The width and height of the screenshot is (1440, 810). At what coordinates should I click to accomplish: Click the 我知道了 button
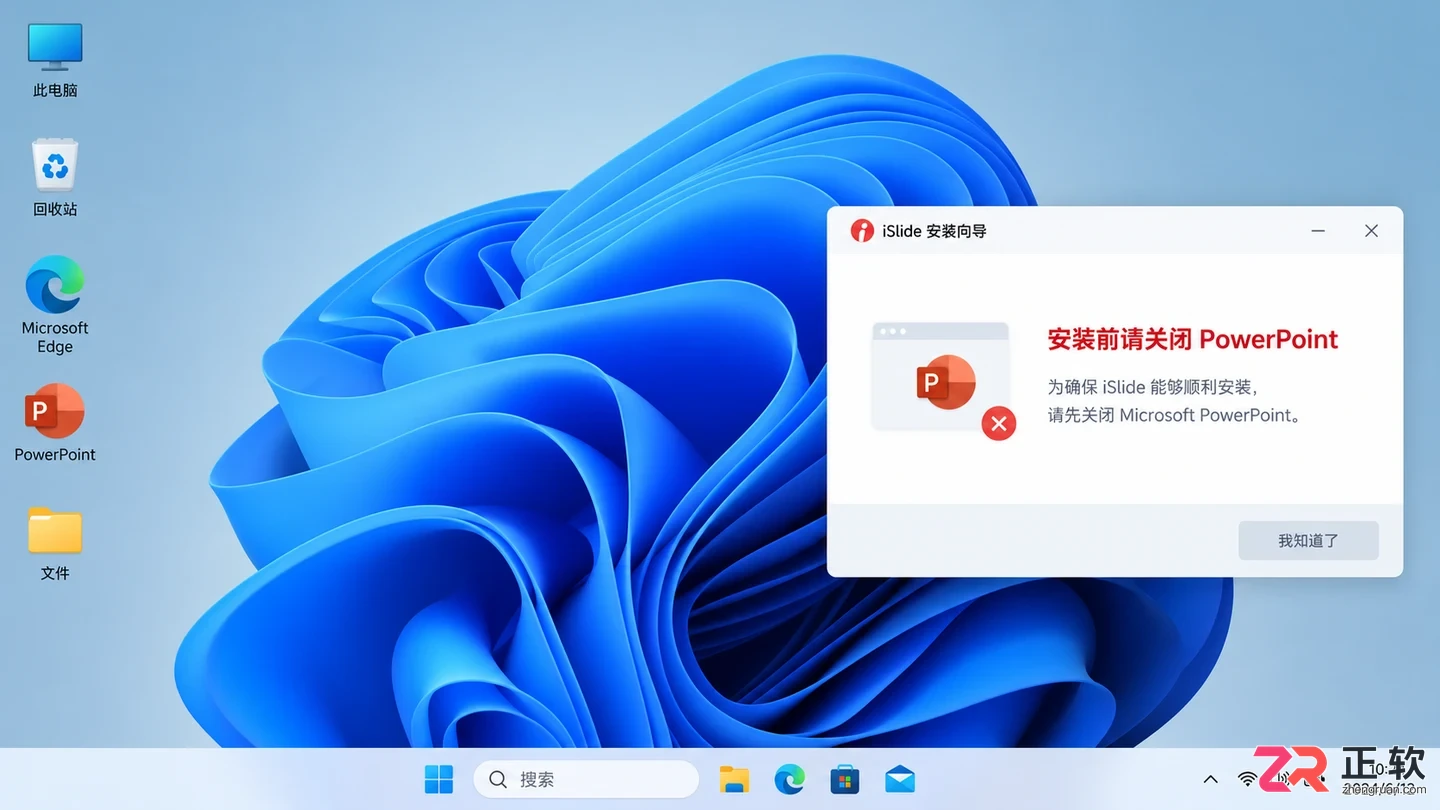[1308, 540]
